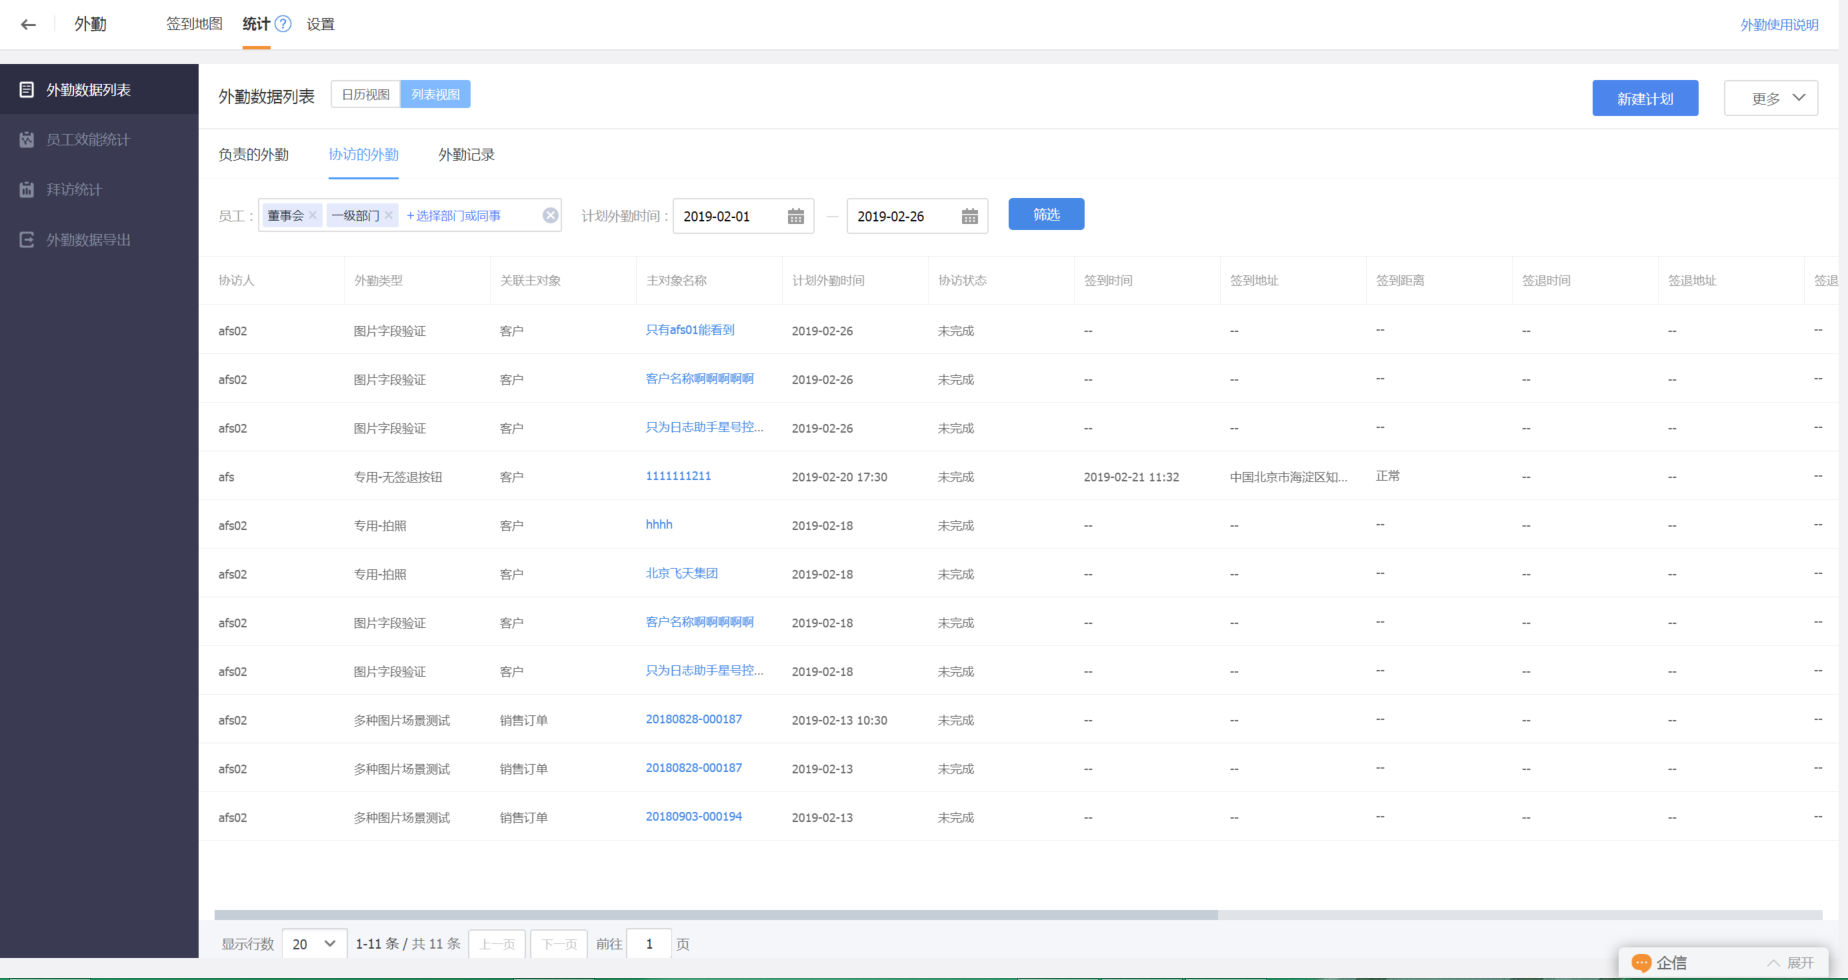The image size is (1848, 980).
Task: Open 员工效能统计 in the sidebar
Action: coord(88,140)
